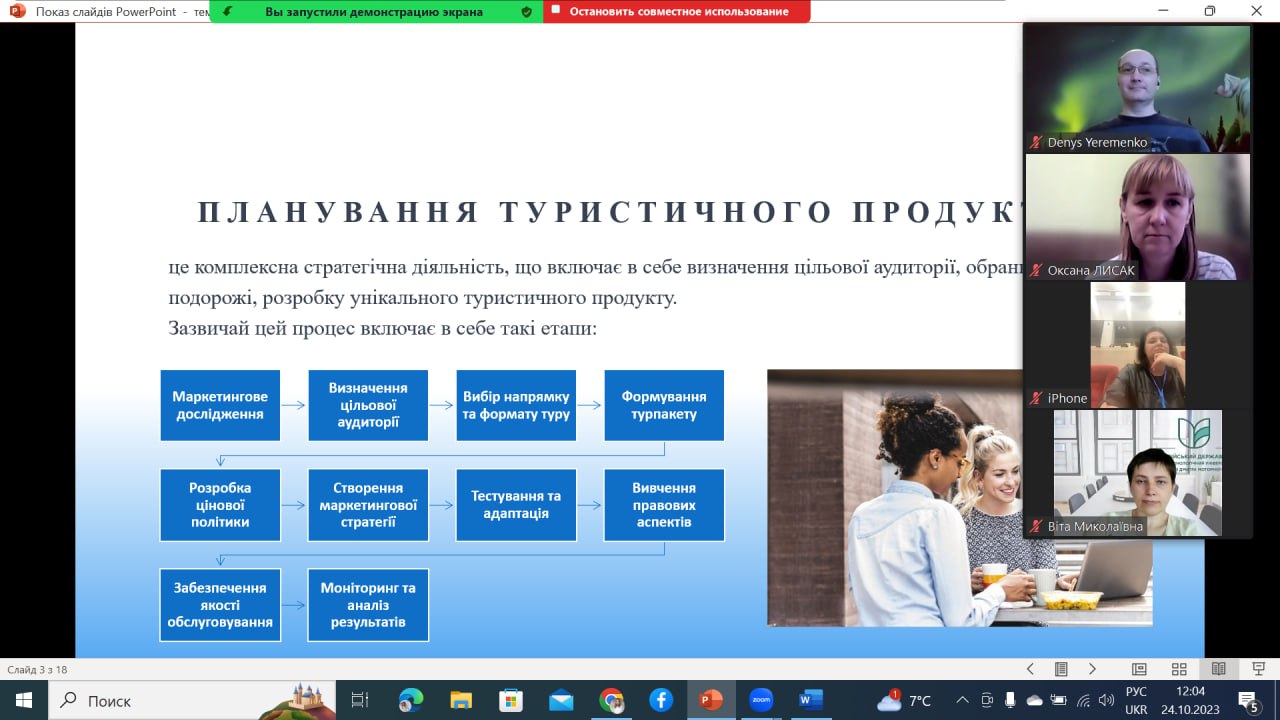The height and width of the screenshot is (720, 1280).
Task: Click the 'Моніторинг та аналіз результатів' block
Action: click(x=368, y=605)
